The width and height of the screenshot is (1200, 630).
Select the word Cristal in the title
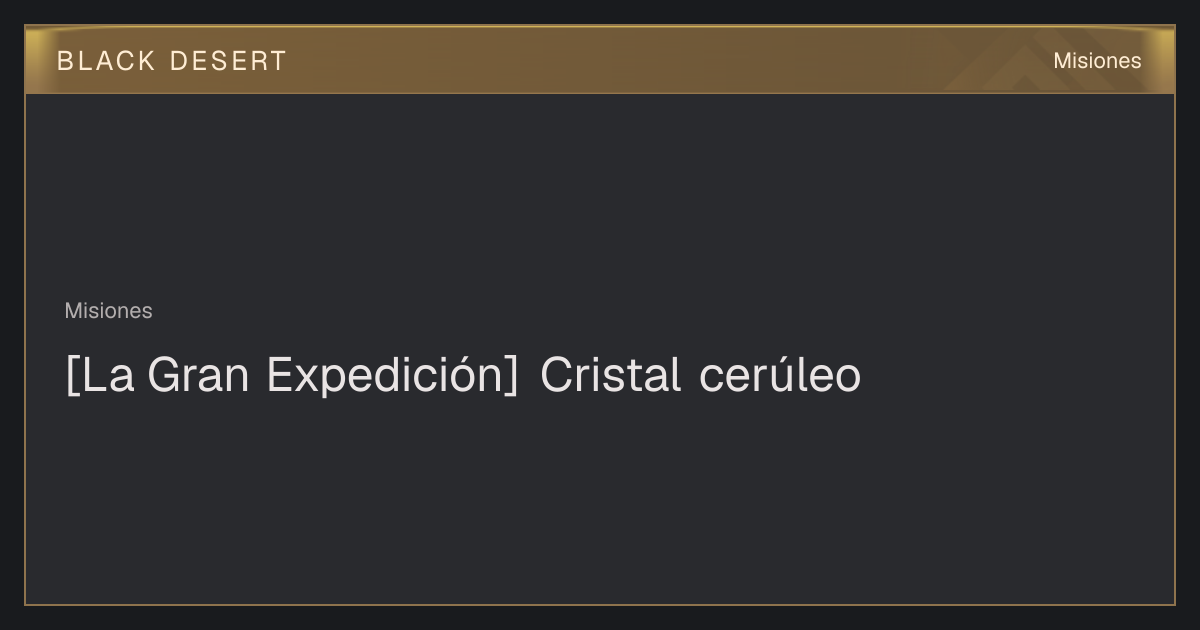(x=611, y=376)
